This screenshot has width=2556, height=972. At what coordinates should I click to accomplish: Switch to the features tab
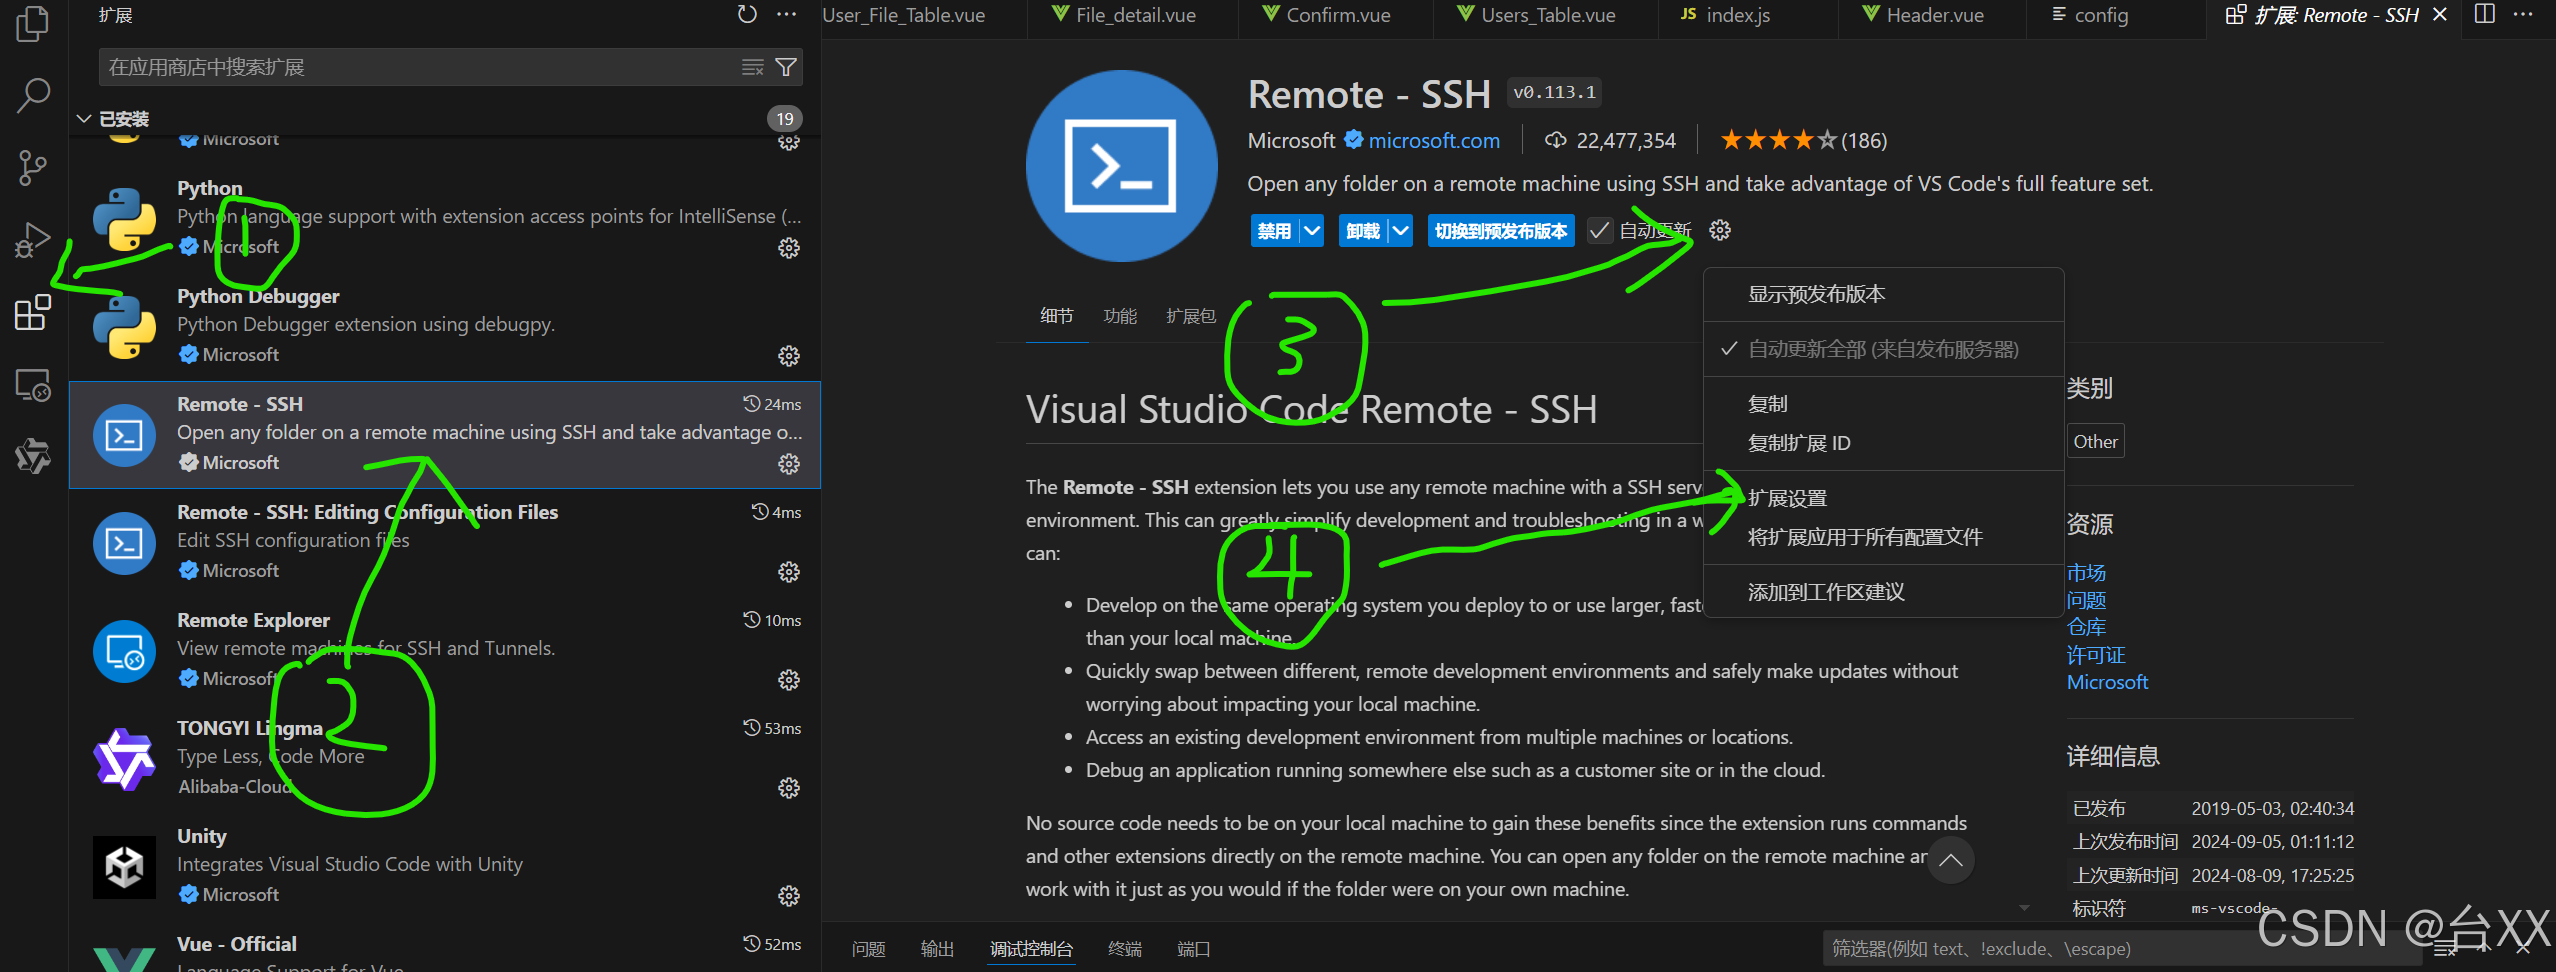click(x=1120, y=316)
